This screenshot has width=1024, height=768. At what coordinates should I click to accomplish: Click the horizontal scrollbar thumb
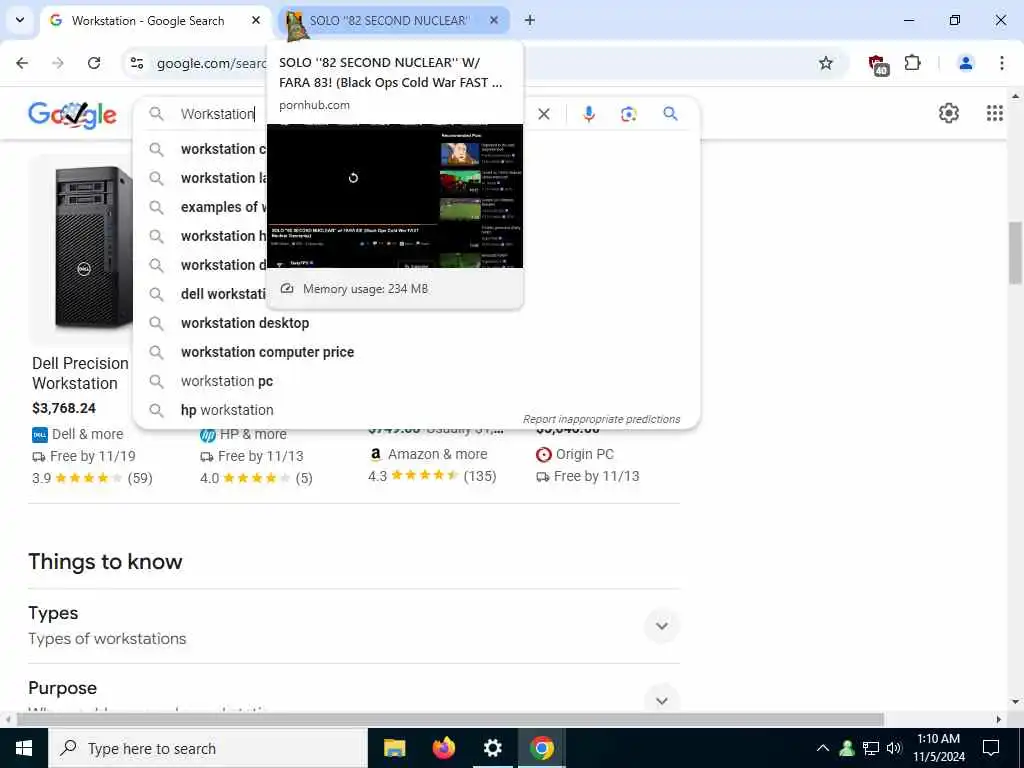[450, 720]
